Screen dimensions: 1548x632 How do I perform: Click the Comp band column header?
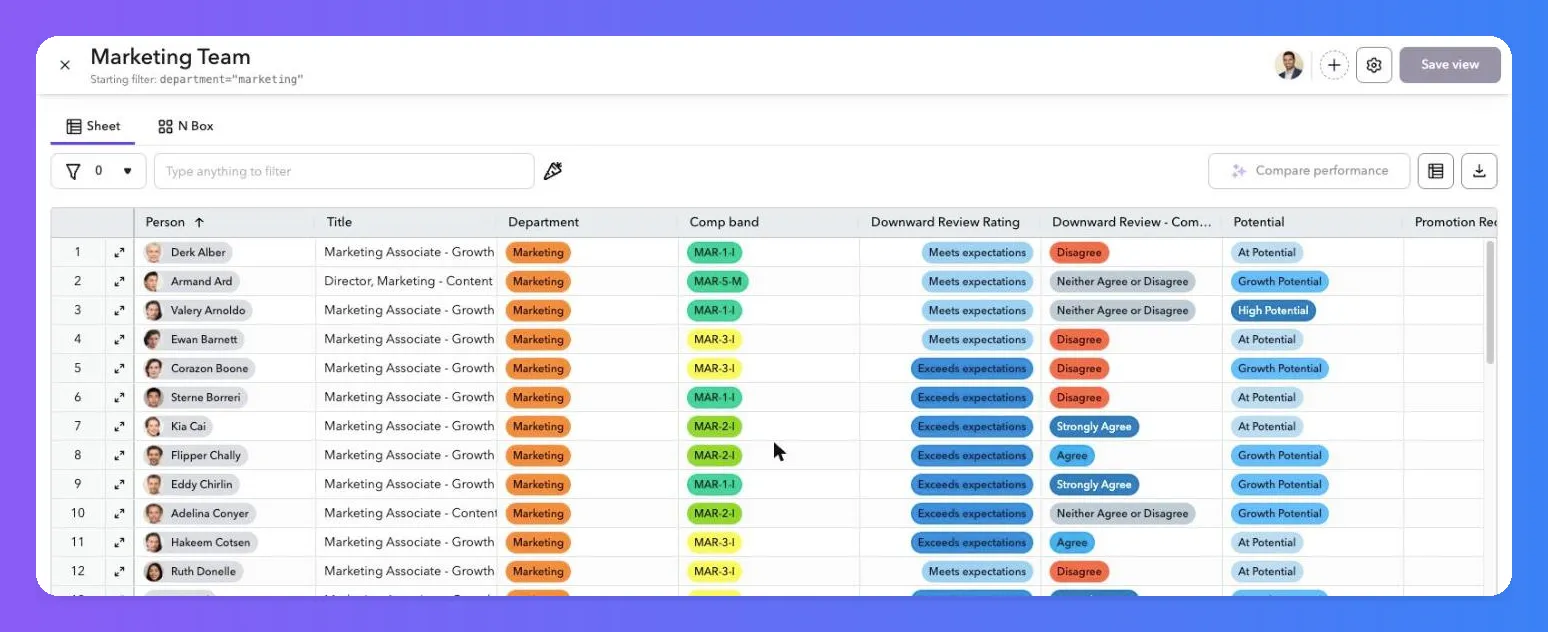click(768, 222)
